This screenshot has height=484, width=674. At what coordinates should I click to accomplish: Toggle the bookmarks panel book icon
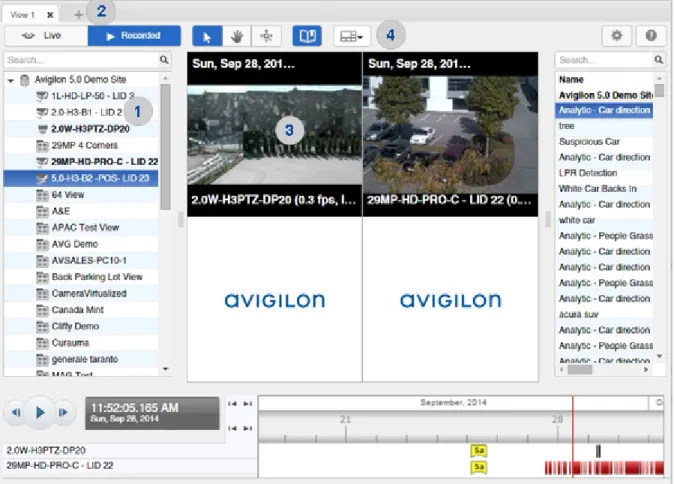[x=307, y=36]
